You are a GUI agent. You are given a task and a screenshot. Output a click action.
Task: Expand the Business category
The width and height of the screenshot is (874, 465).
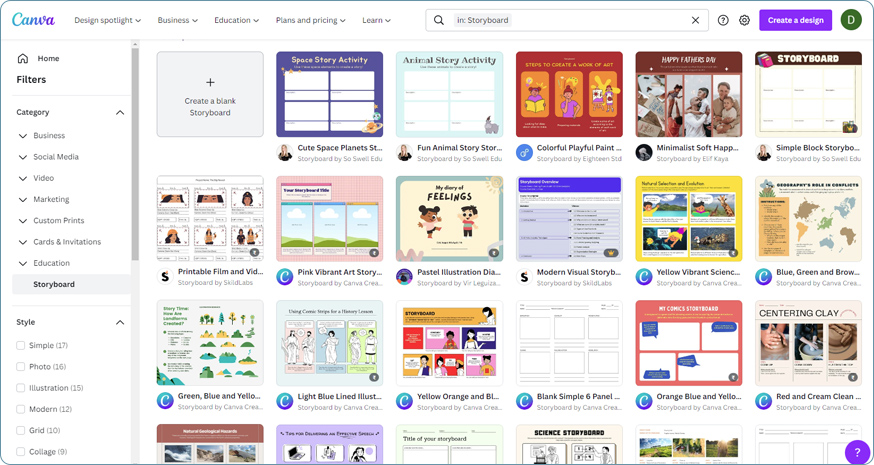coord(23,135)
